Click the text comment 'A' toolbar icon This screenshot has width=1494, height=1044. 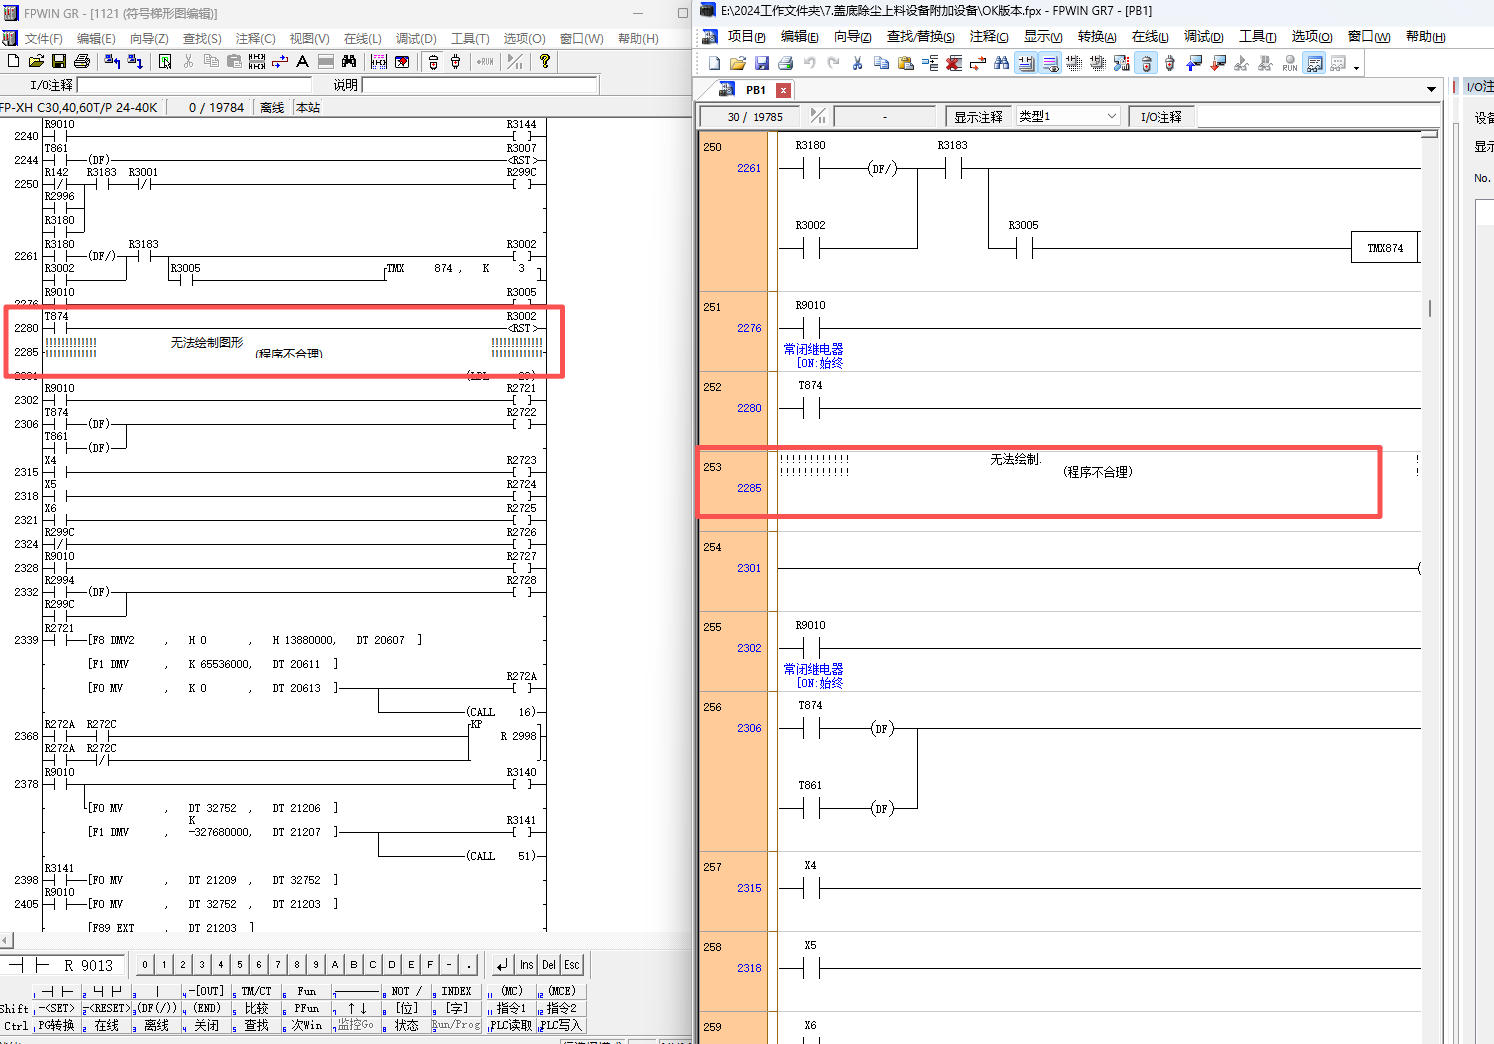click(302, 62)
